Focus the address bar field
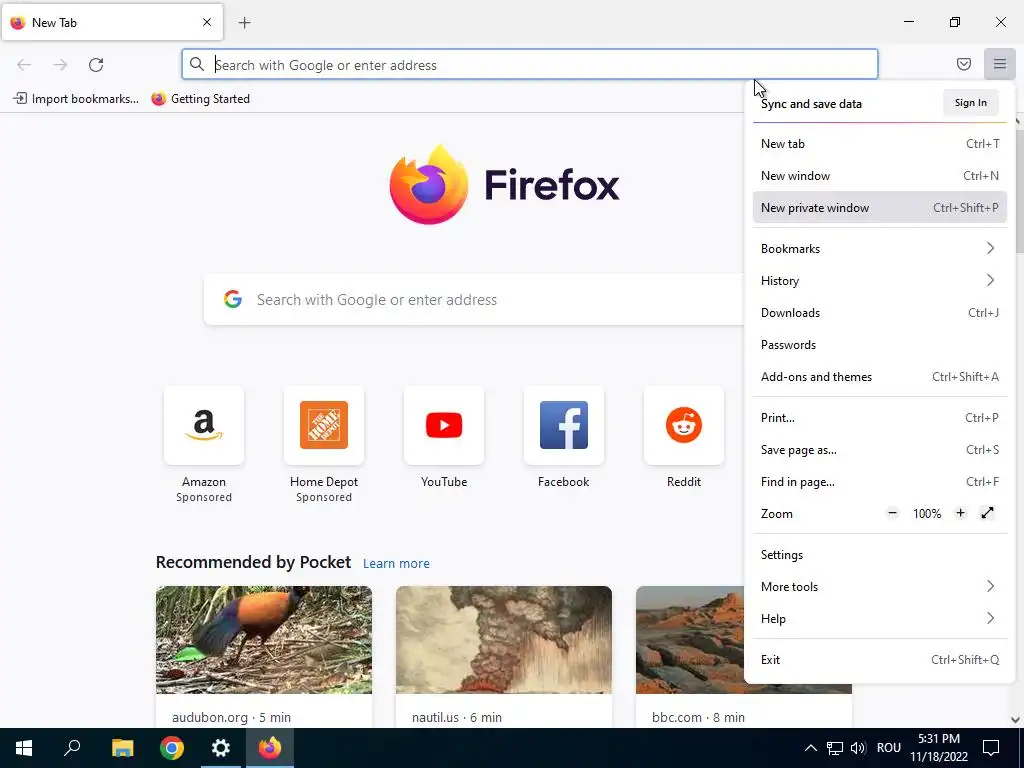This screenshot has height=768, width=1024. click(x=530, y=65)
